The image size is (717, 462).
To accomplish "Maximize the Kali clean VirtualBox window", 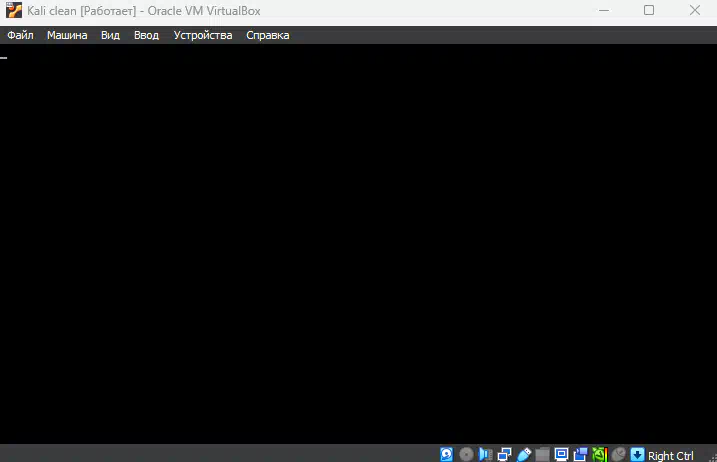I will 649,10.
